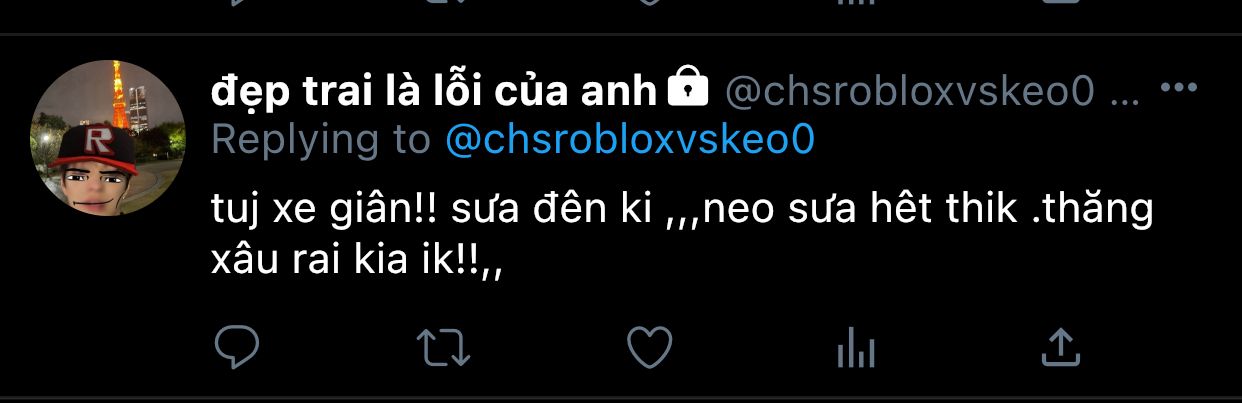Click the gray @chsrobloxvskeo0 handle in the header
Screen dimensions: 1242x403
click(909, 92)
